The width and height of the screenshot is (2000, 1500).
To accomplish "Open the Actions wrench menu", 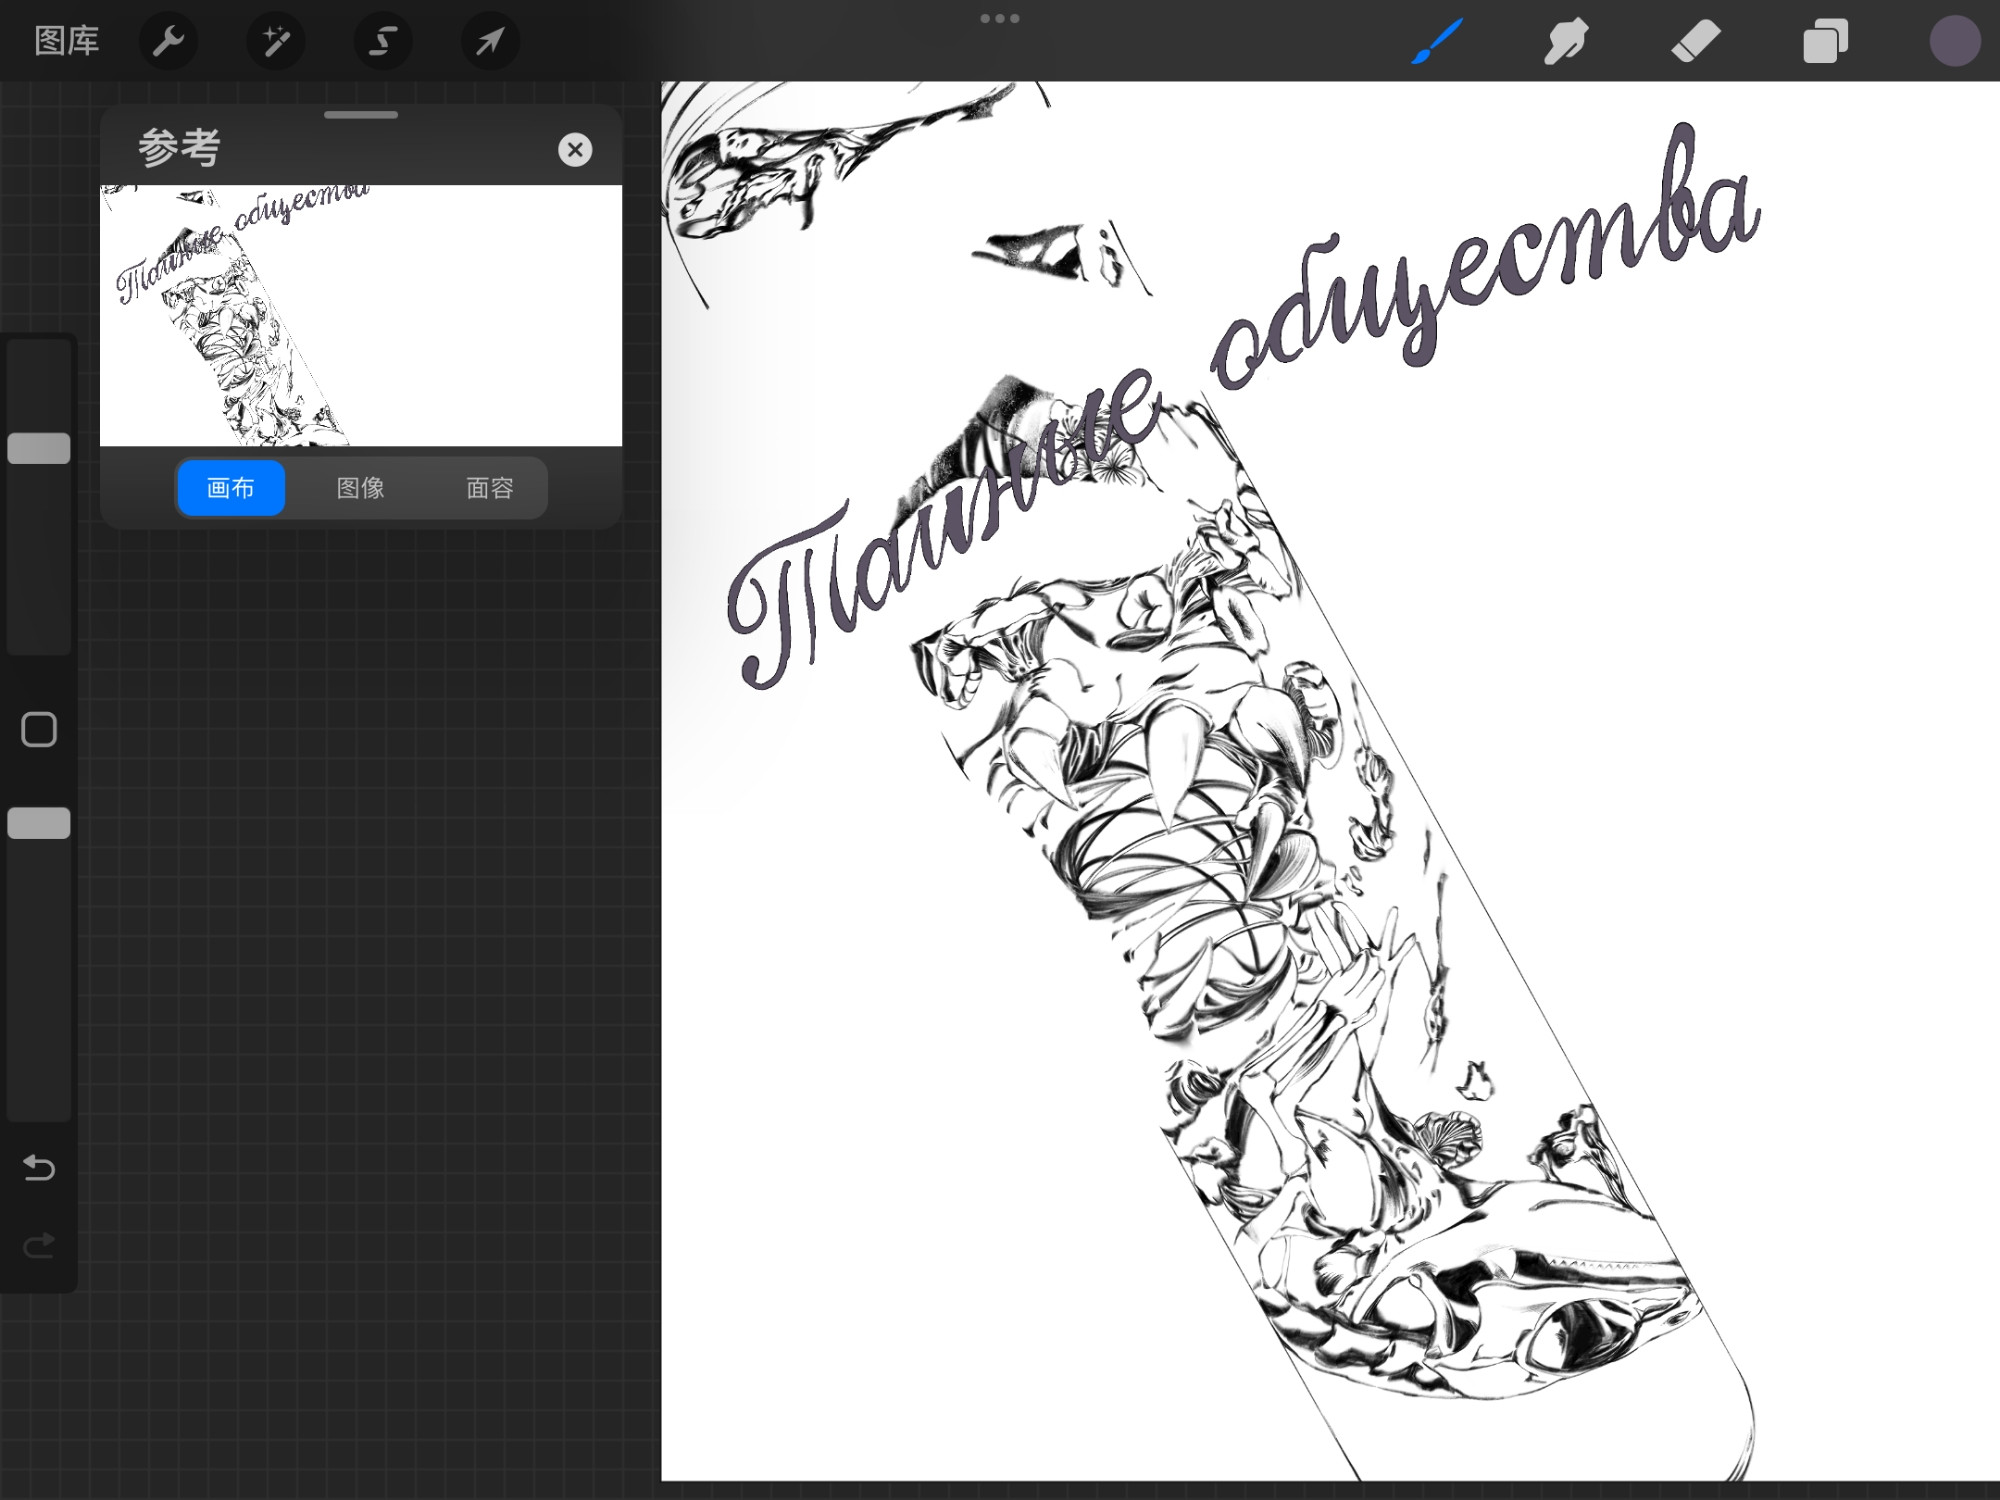I will (168, 41).
